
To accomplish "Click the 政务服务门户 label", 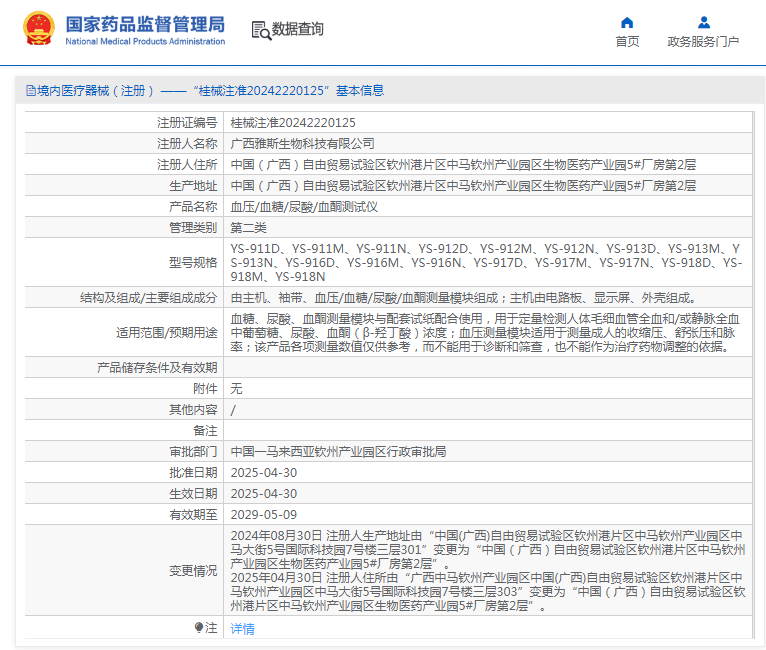I will (703, 42).
